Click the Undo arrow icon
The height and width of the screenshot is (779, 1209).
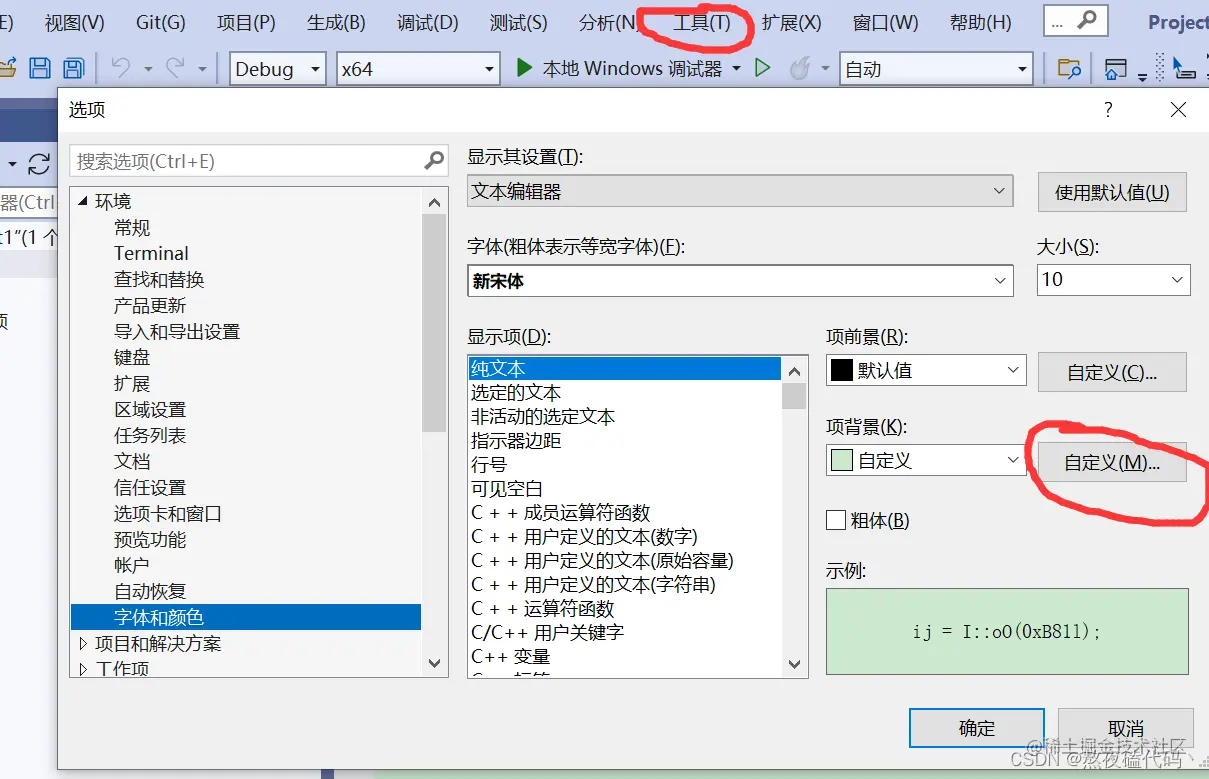(120, 68)
